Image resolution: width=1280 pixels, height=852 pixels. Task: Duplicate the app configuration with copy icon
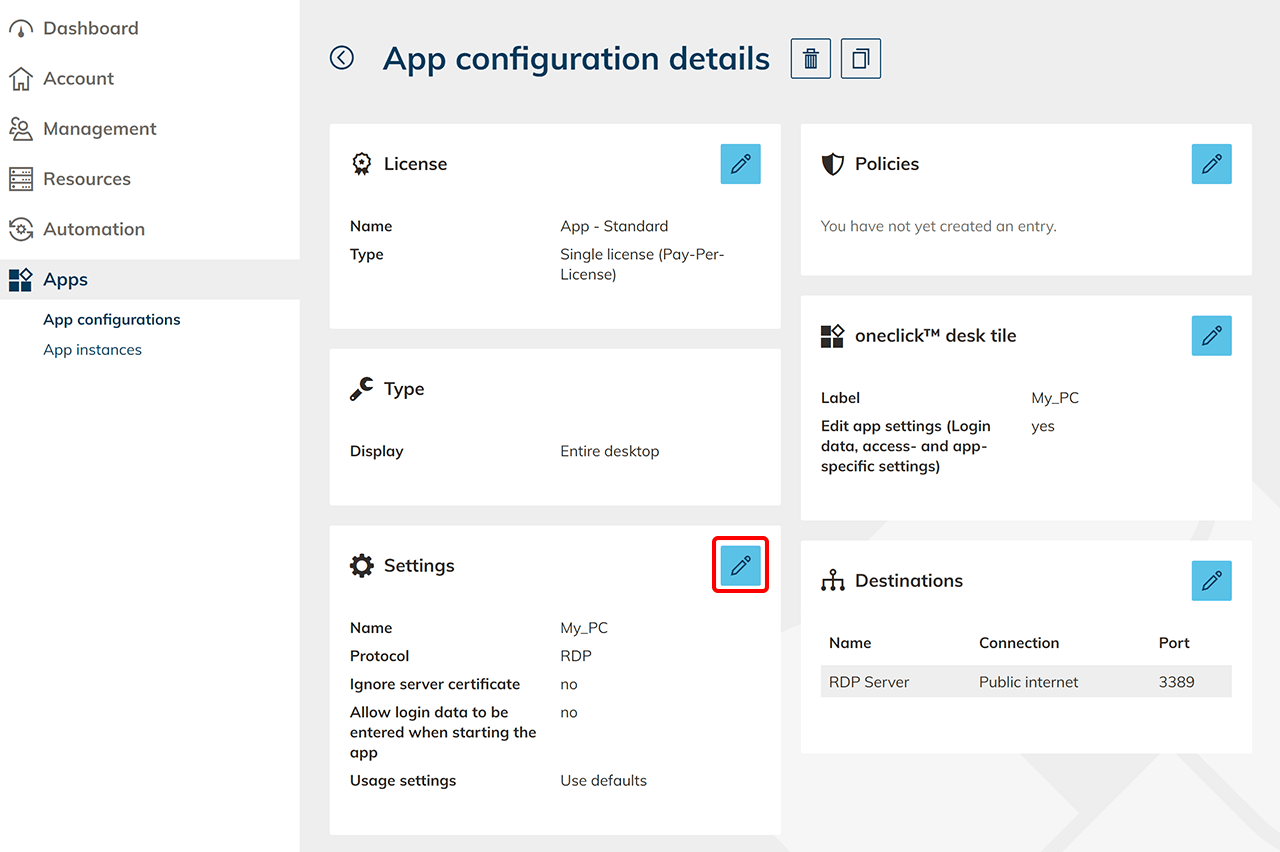861,59
